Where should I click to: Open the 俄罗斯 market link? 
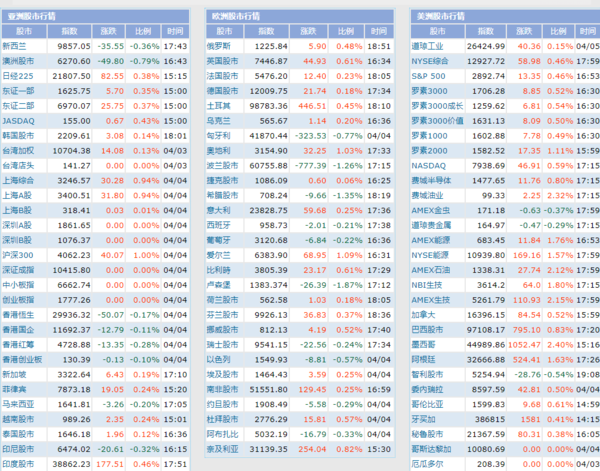point(219,46)
